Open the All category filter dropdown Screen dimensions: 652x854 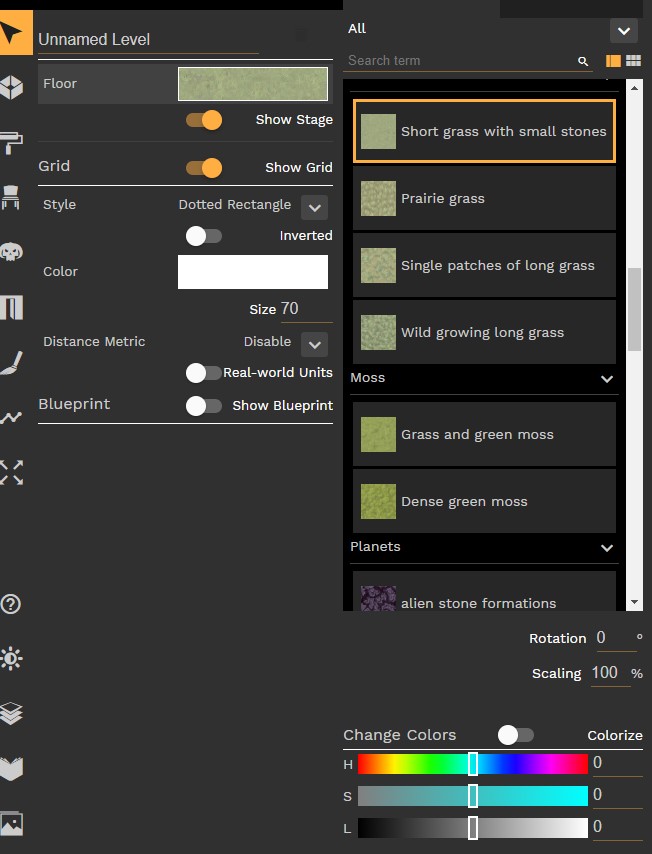coord(623,31)
